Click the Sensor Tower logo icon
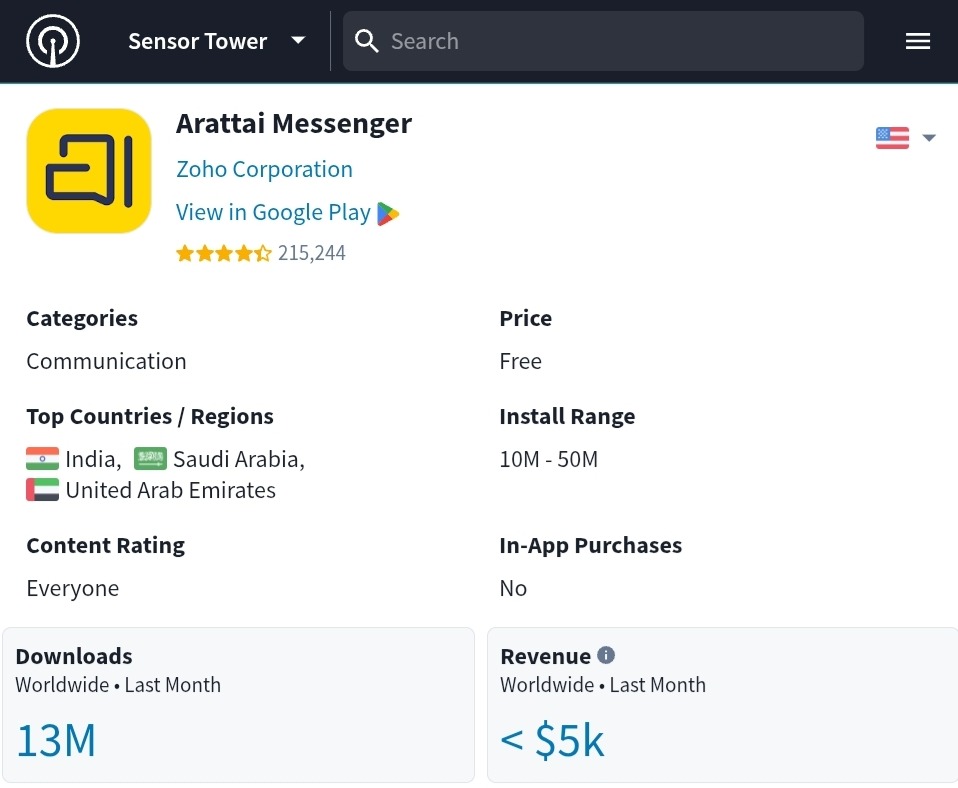The height and width of the screenshot is (788, 958). pyautogui.click(x=52, y=41)
